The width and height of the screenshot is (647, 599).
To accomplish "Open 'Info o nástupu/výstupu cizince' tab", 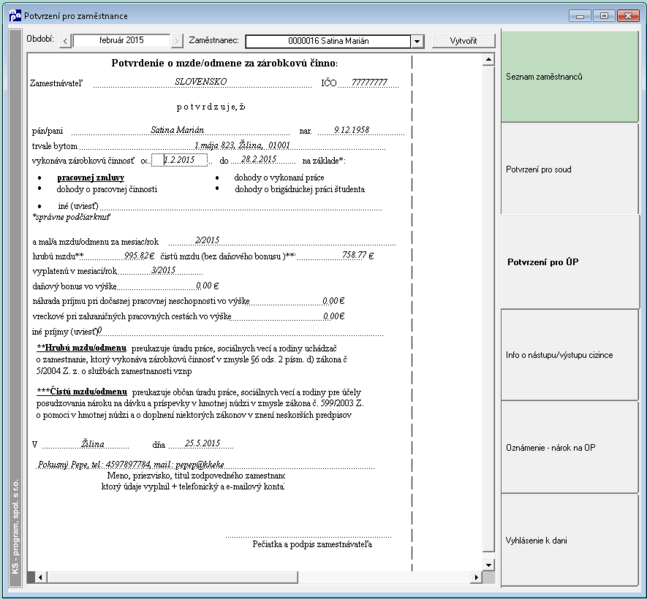I will 569,355.
